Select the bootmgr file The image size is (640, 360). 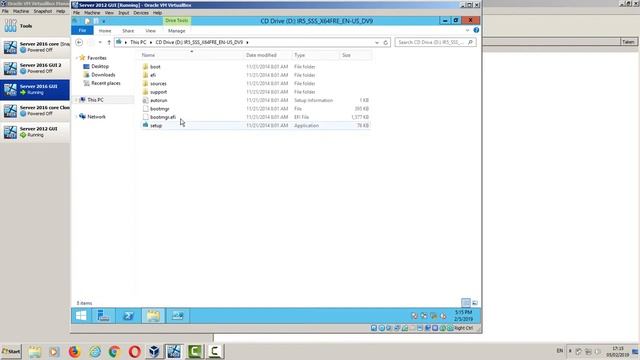160,109
